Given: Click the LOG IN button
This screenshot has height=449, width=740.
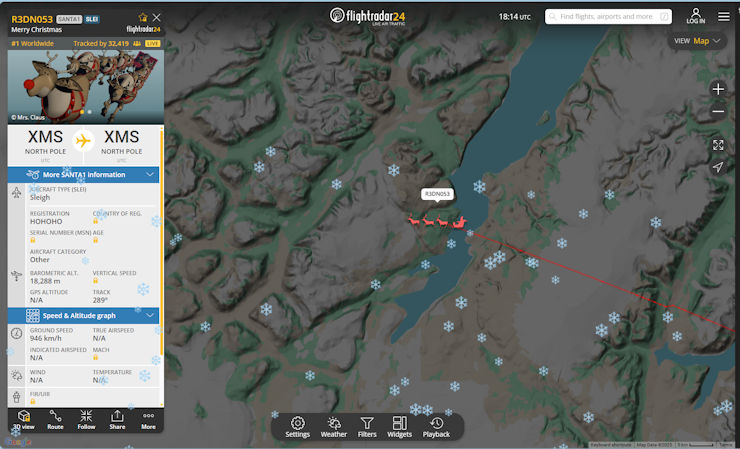Looking at the screenshot, I should pyautogui.click(x=696, y=16).
